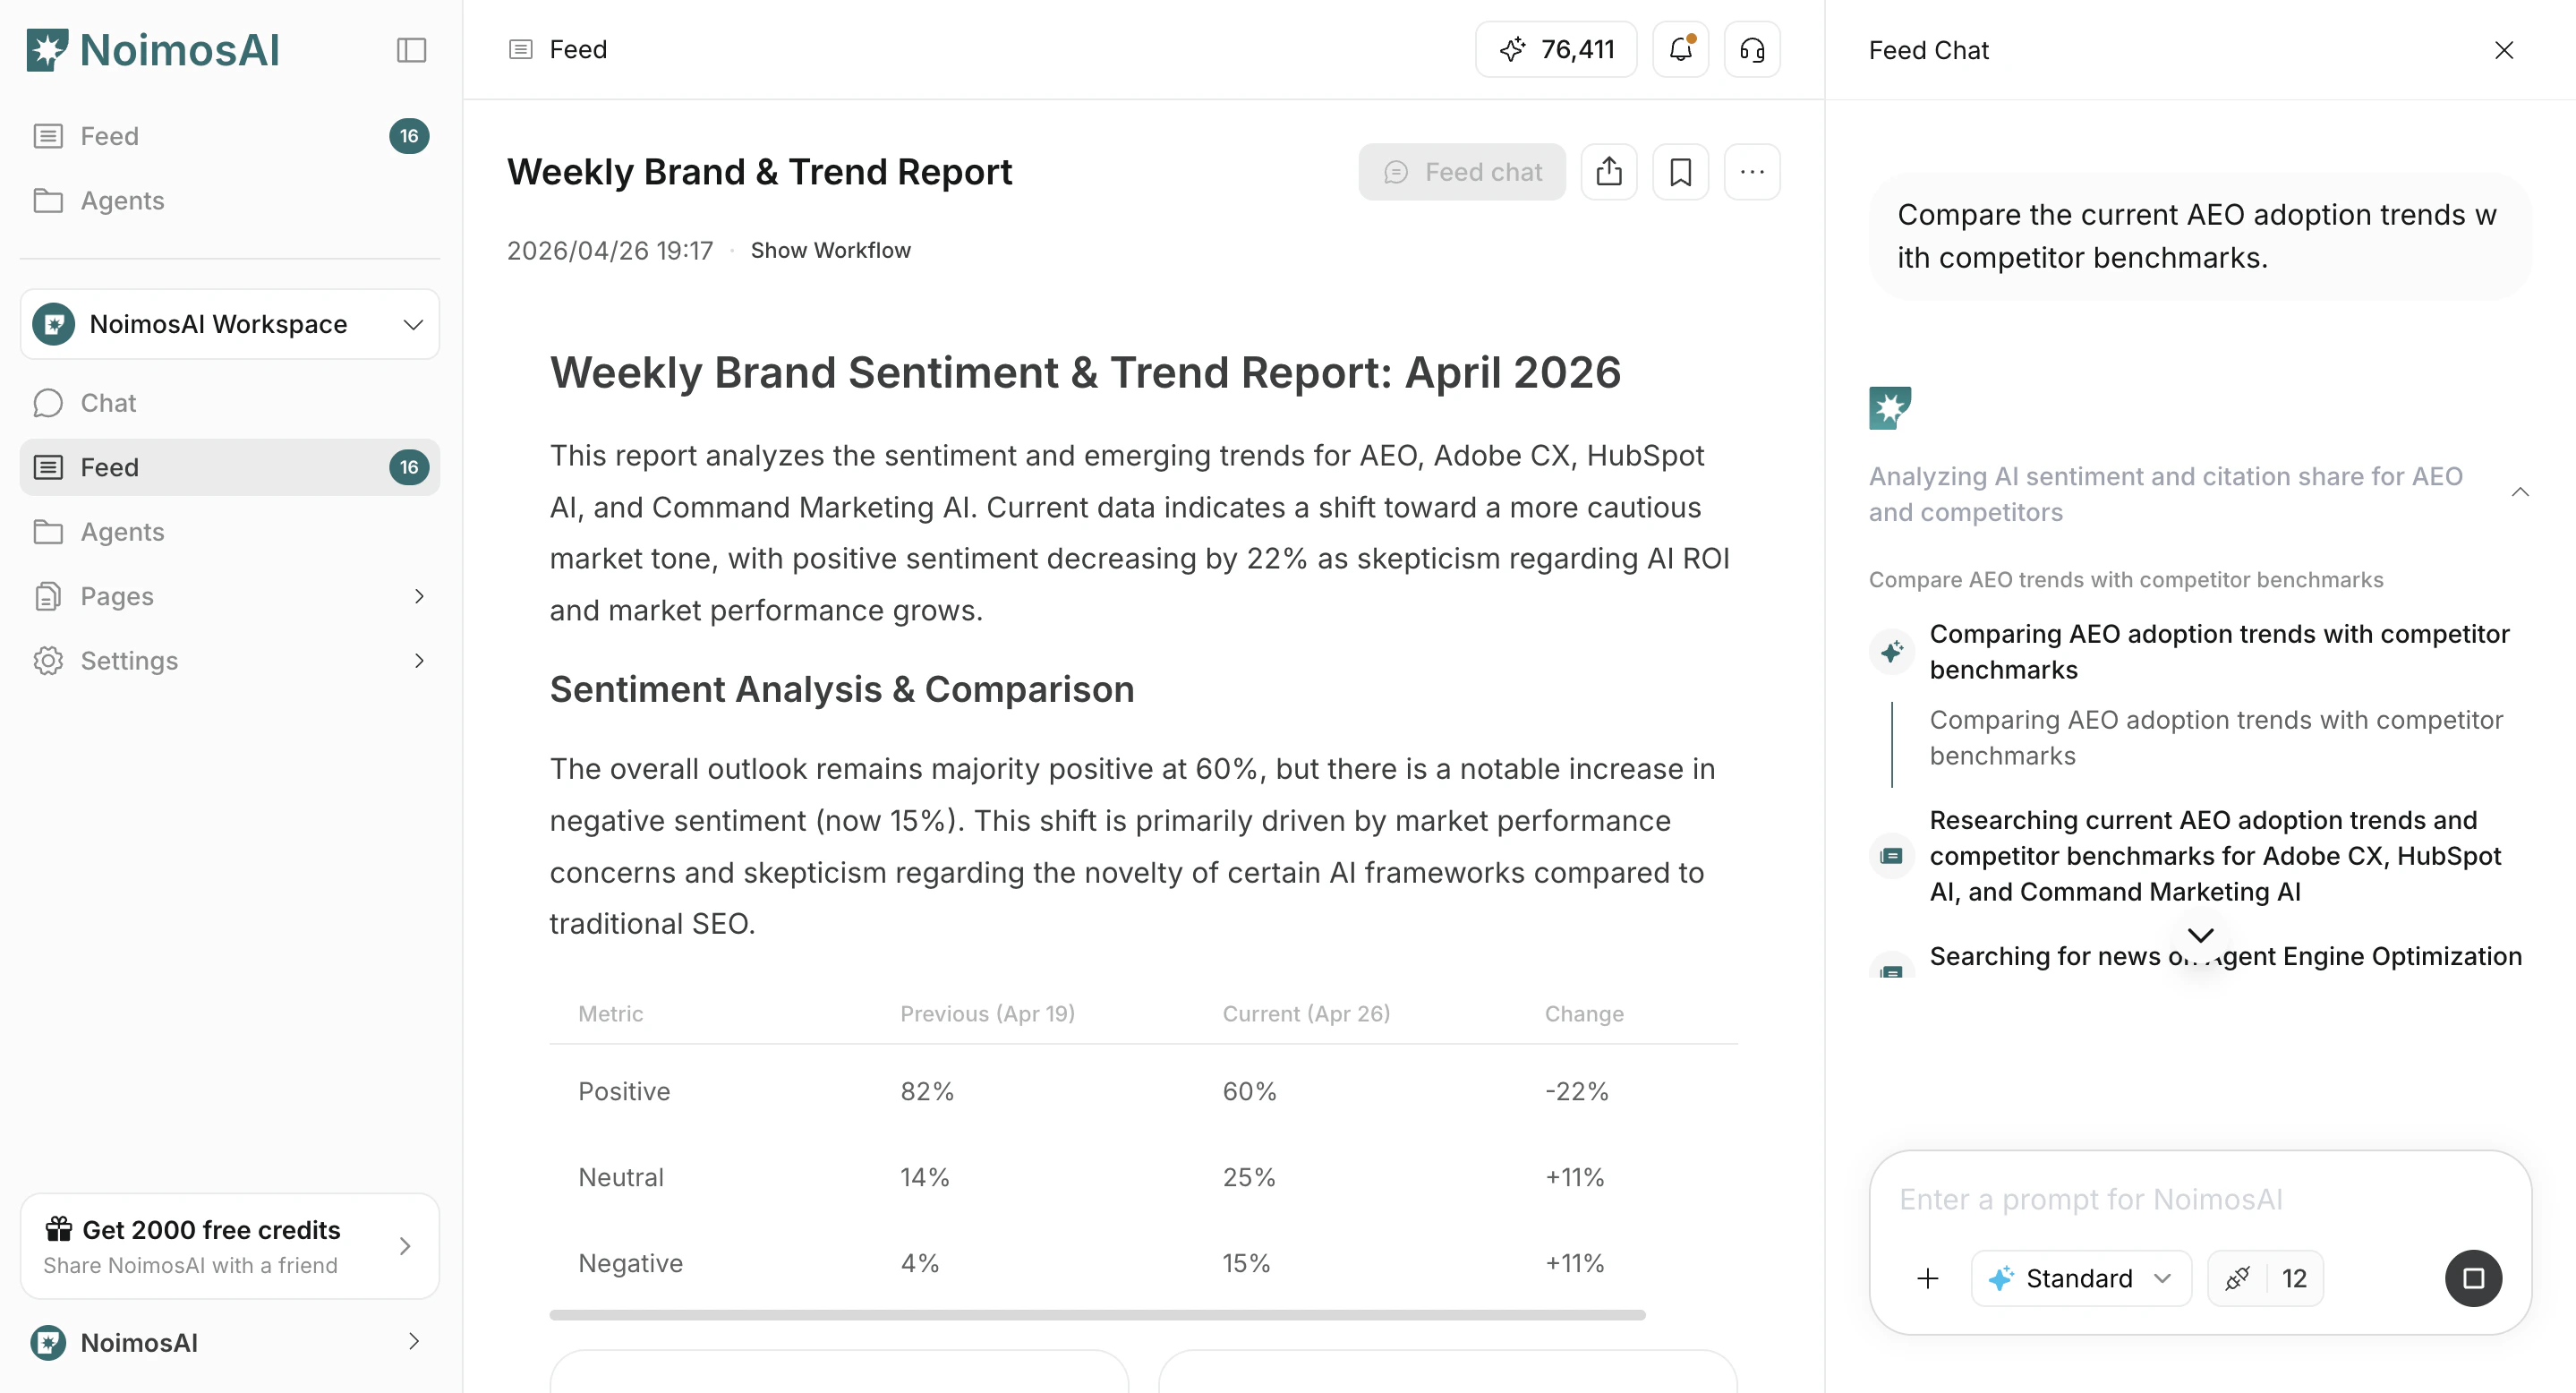This screenshot has width=2576, height=1393.
Task: Click the Feed Chat panel title
Action: (x=1929, y=50)
